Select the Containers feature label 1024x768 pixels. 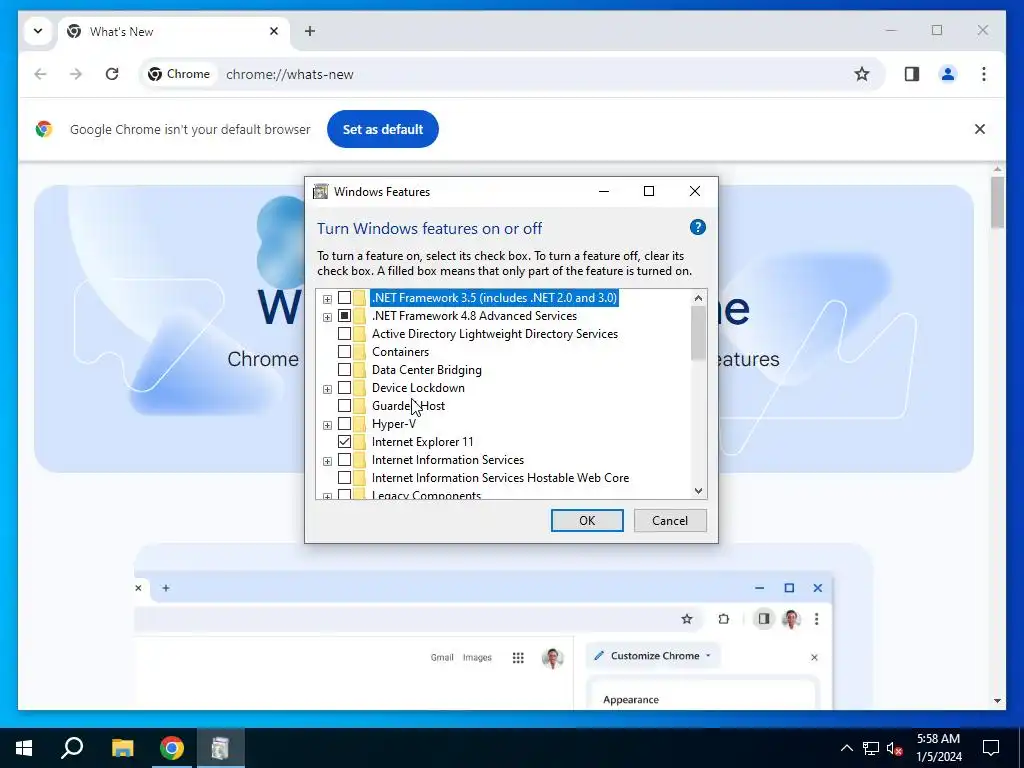(400, 352)
